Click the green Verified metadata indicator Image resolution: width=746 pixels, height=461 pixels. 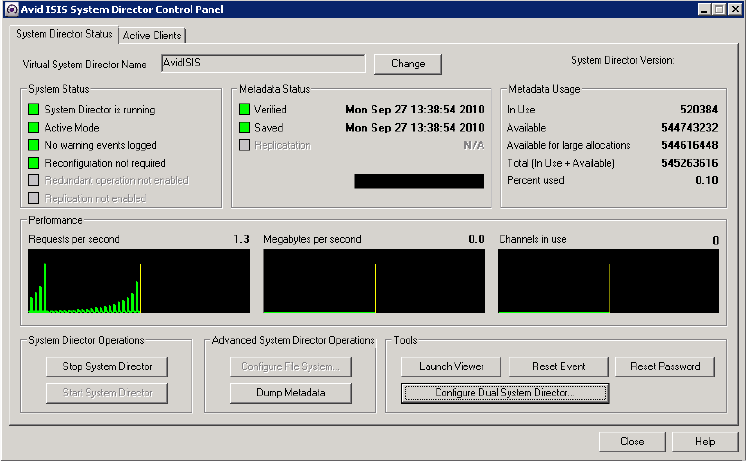245,109
